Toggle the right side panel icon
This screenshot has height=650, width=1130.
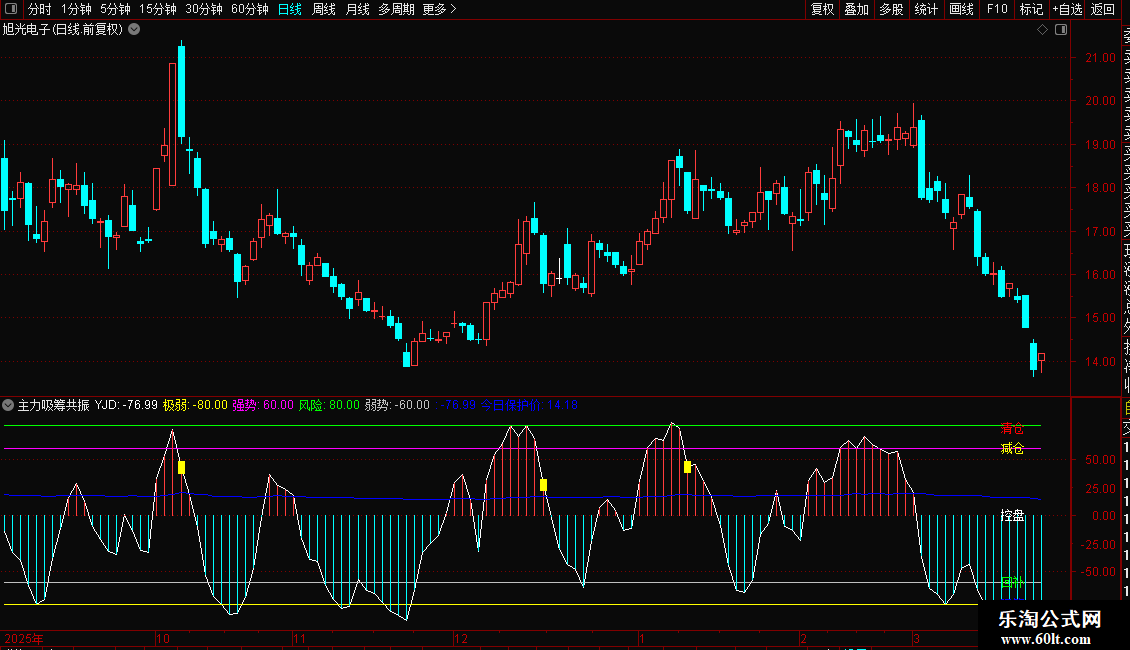tap(1060, 30)
